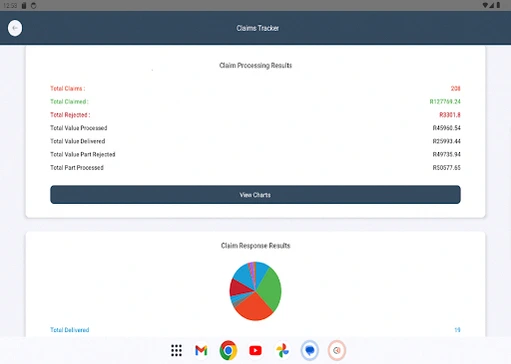Click the orange-red pie chart slice
The height and width of the screenshot is (364, 511).
[253, 307]
